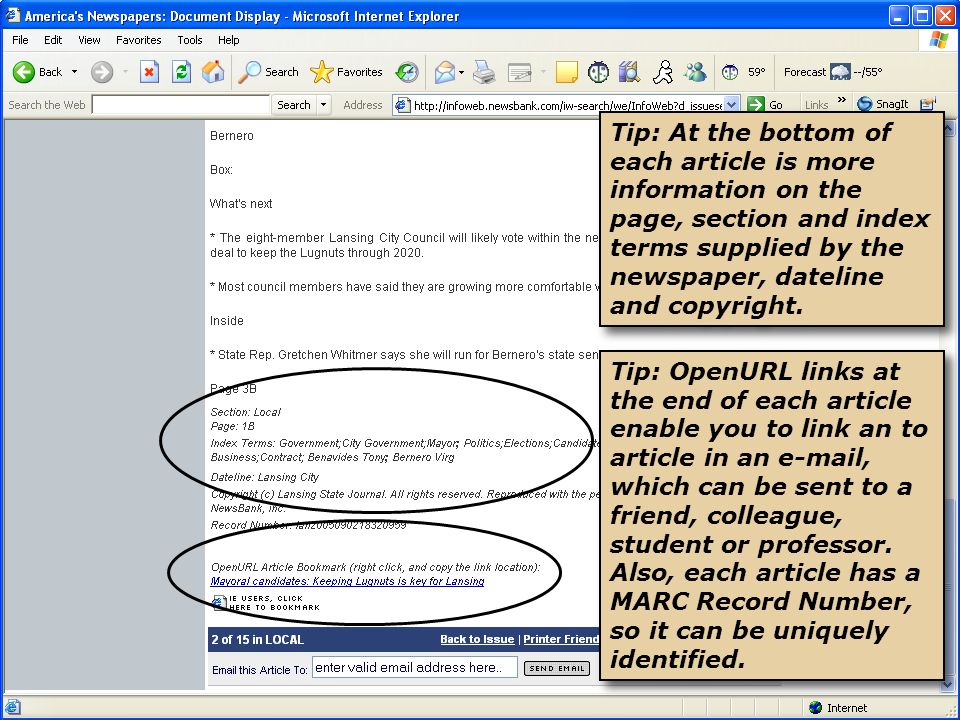960x720 pixels.
Task: Expand the web Search button dropdown
Action: point(323,105)
